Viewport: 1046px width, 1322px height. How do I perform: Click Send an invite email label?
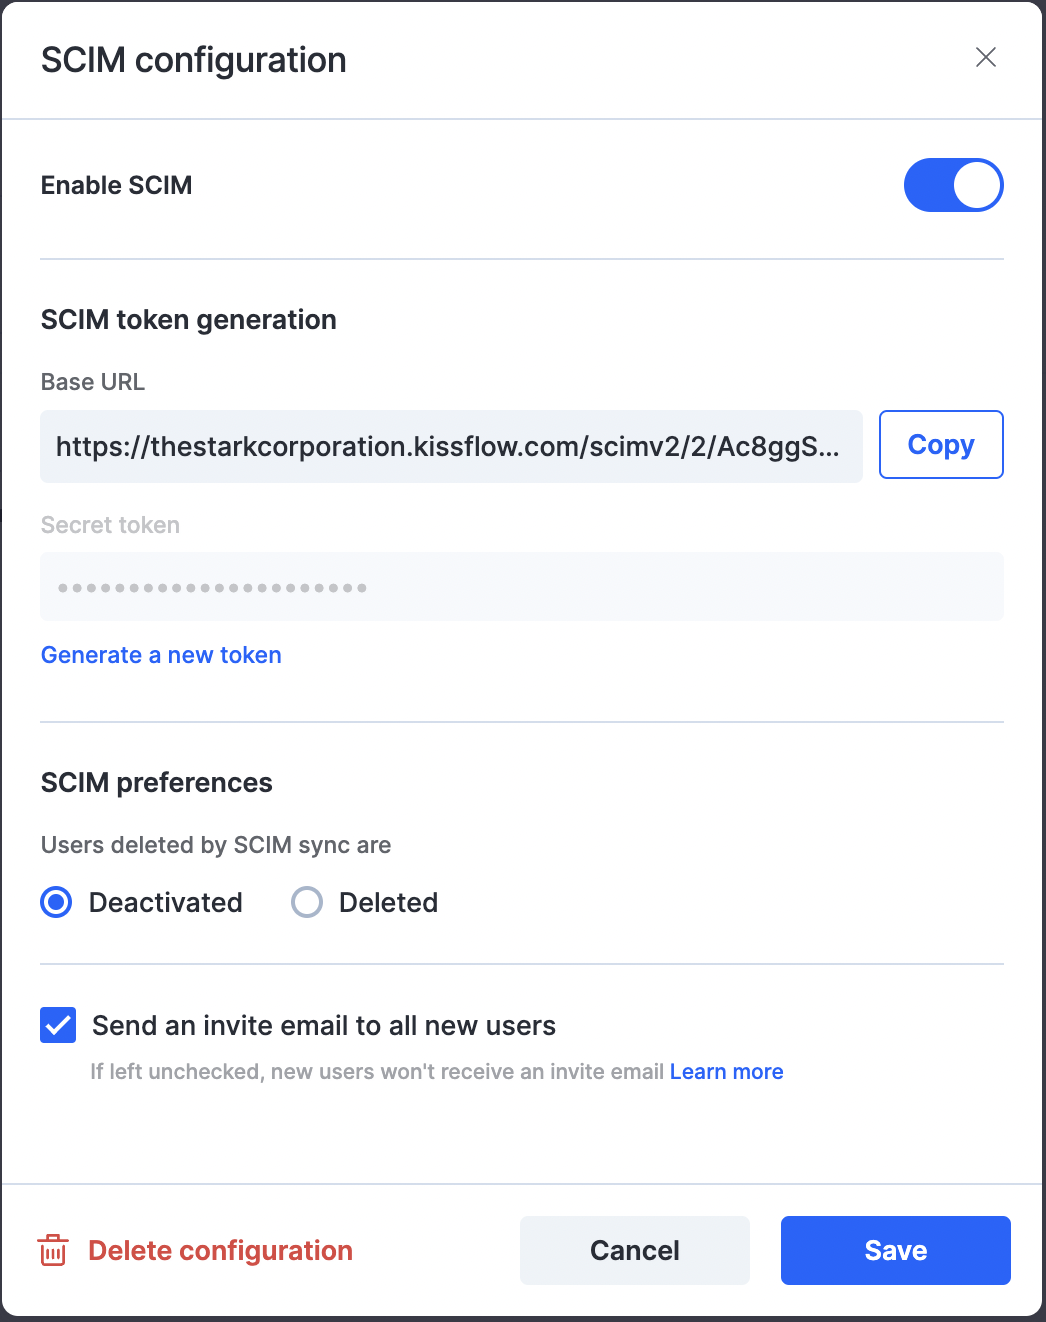[x=324, y=1026]
